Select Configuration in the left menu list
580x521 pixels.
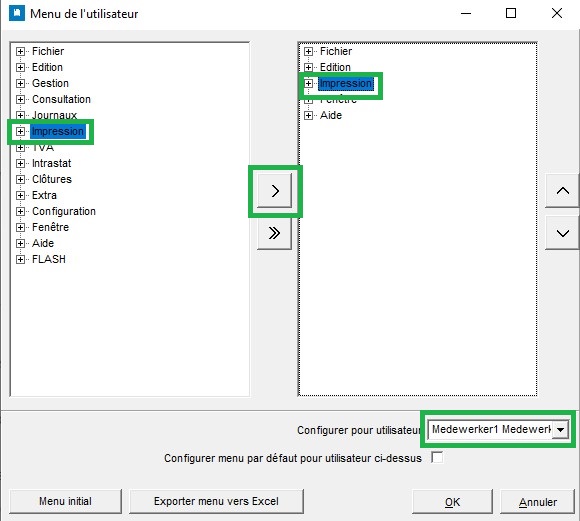pyautogui.click(x=64, y=211)
